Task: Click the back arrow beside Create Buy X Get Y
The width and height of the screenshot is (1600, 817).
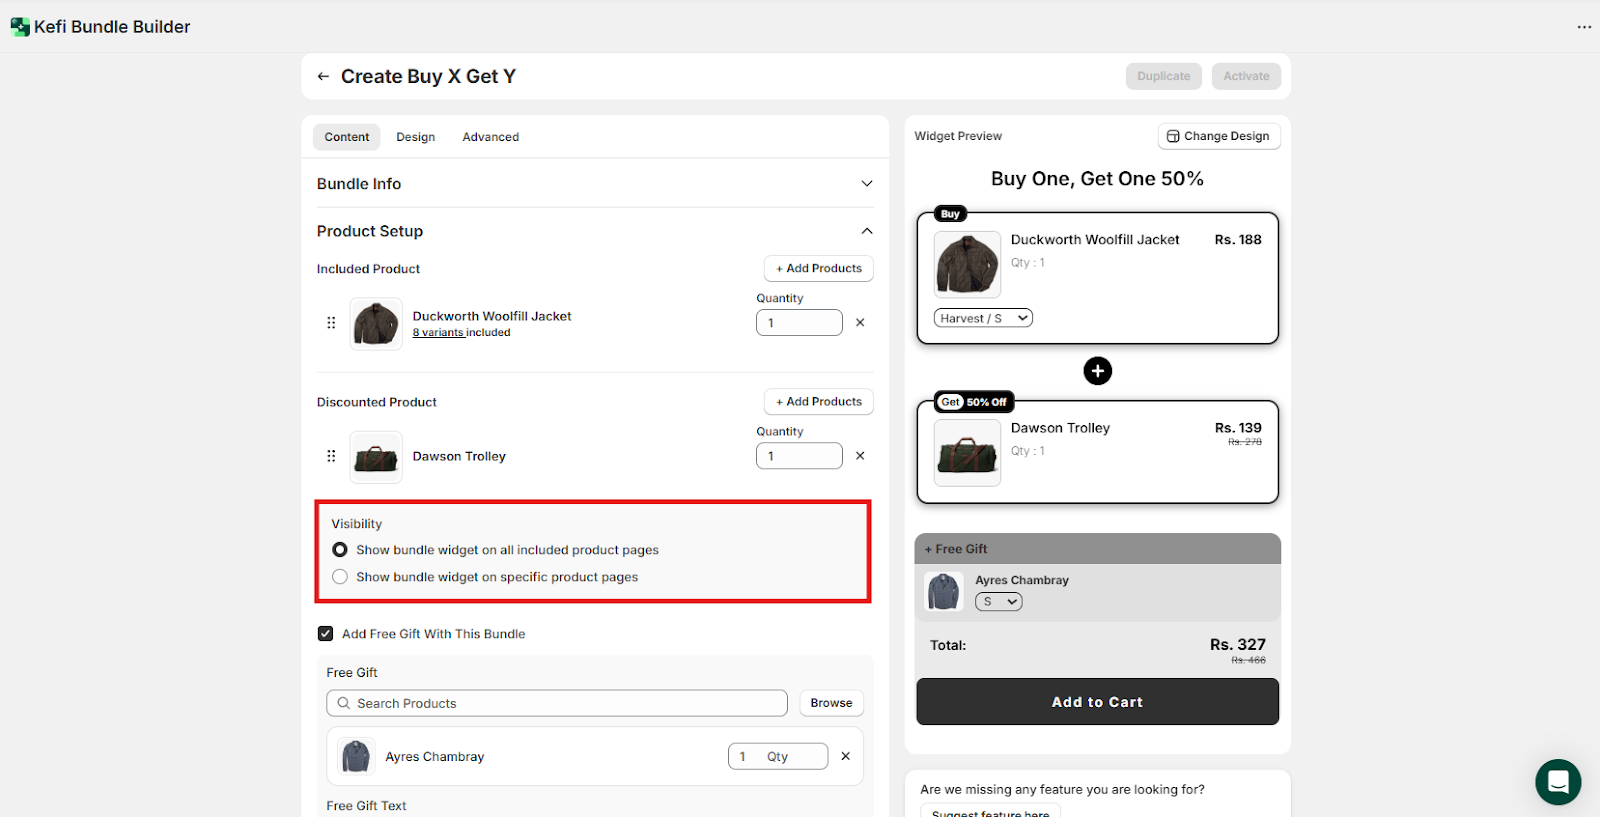Action: point(323,77)
